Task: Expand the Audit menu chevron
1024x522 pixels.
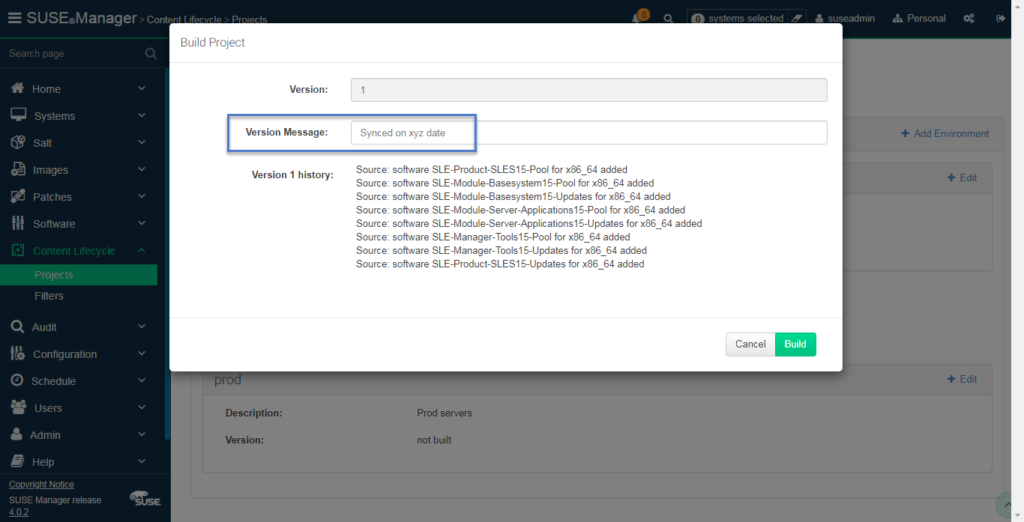Action: pos(142,327)
